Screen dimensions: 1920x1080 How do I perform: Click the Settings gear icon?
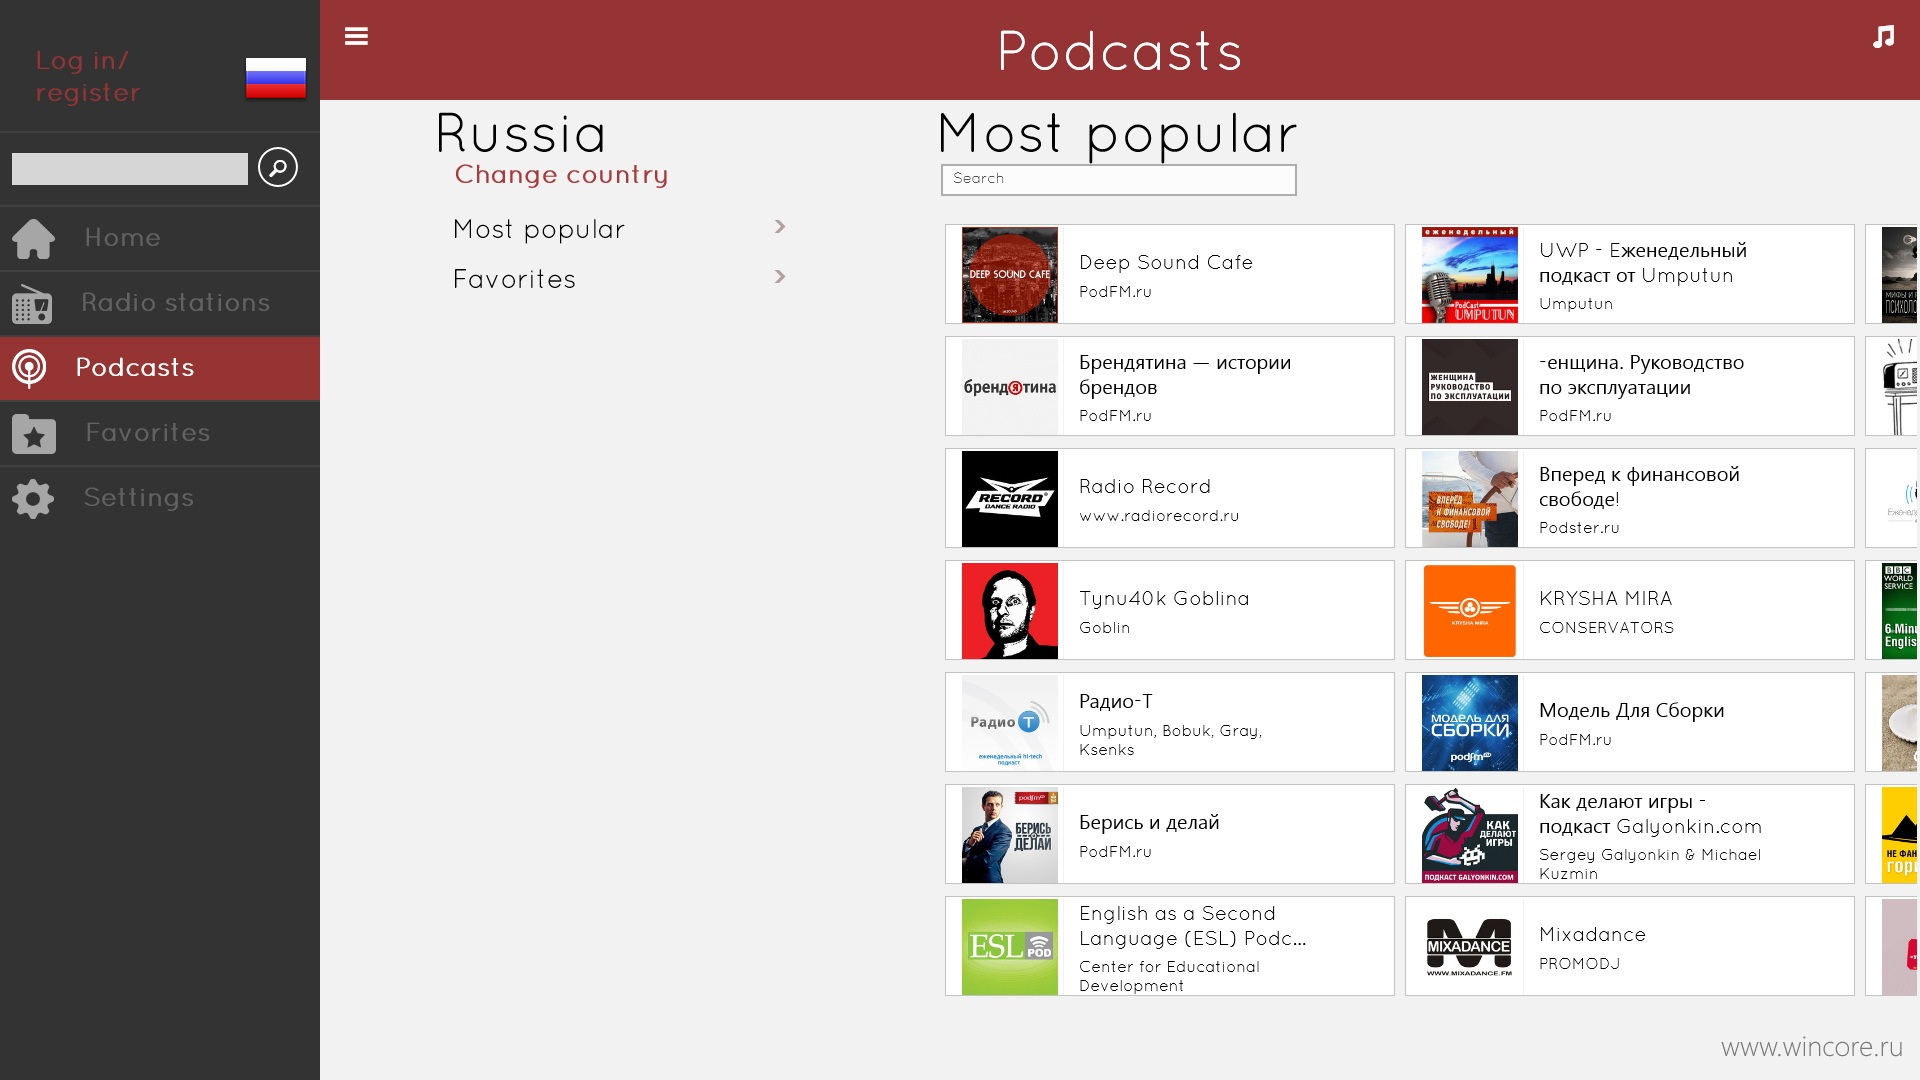(x=33, y=498)
